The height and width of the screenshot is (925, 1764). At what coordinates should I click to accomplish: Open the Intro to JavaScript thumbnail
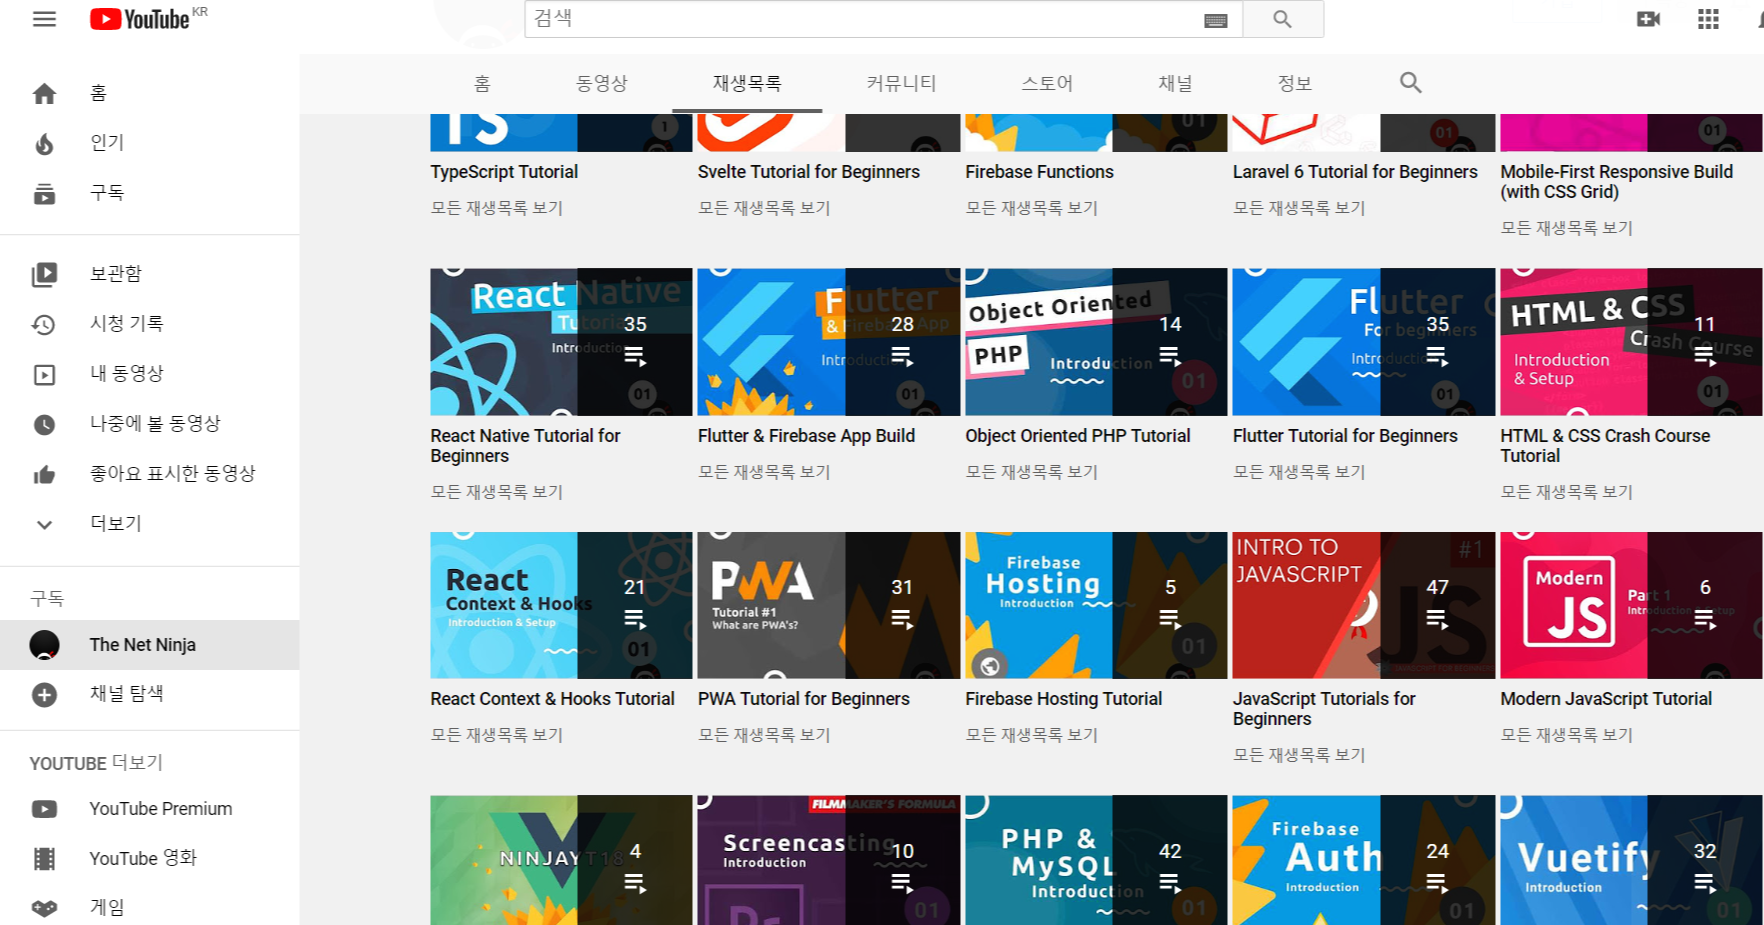[1364, 606]
